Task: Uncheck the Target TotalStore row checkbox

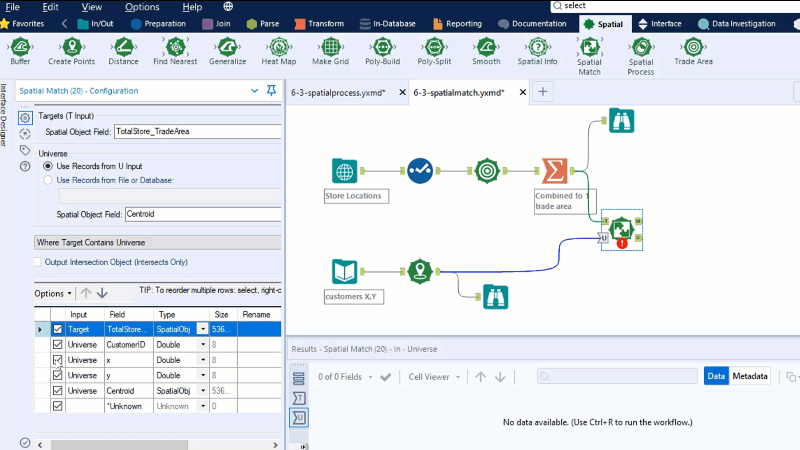Action: [x=58, y=329]
